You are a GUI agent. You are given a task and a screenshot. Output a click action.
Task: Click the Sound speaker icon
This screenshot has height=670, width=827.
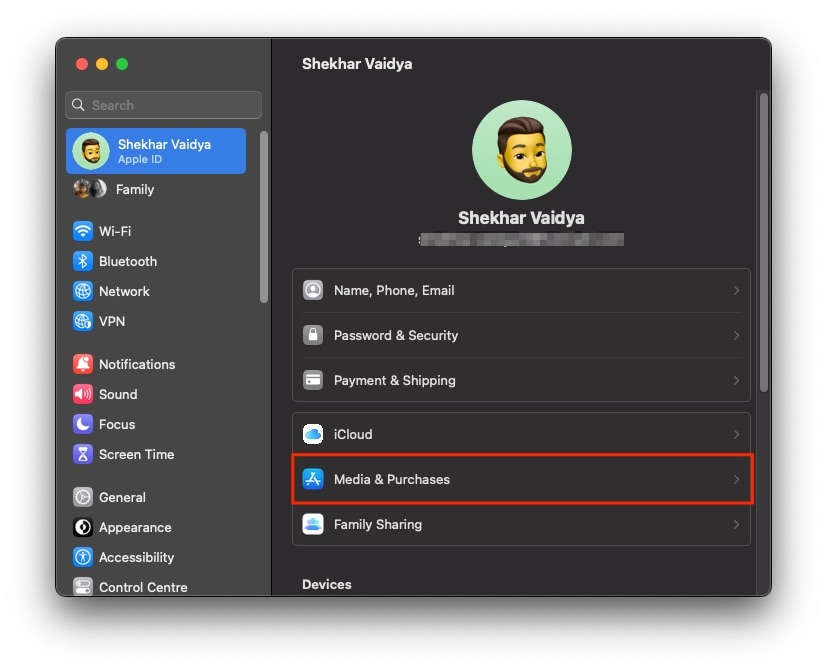click(x=83, y=394)
